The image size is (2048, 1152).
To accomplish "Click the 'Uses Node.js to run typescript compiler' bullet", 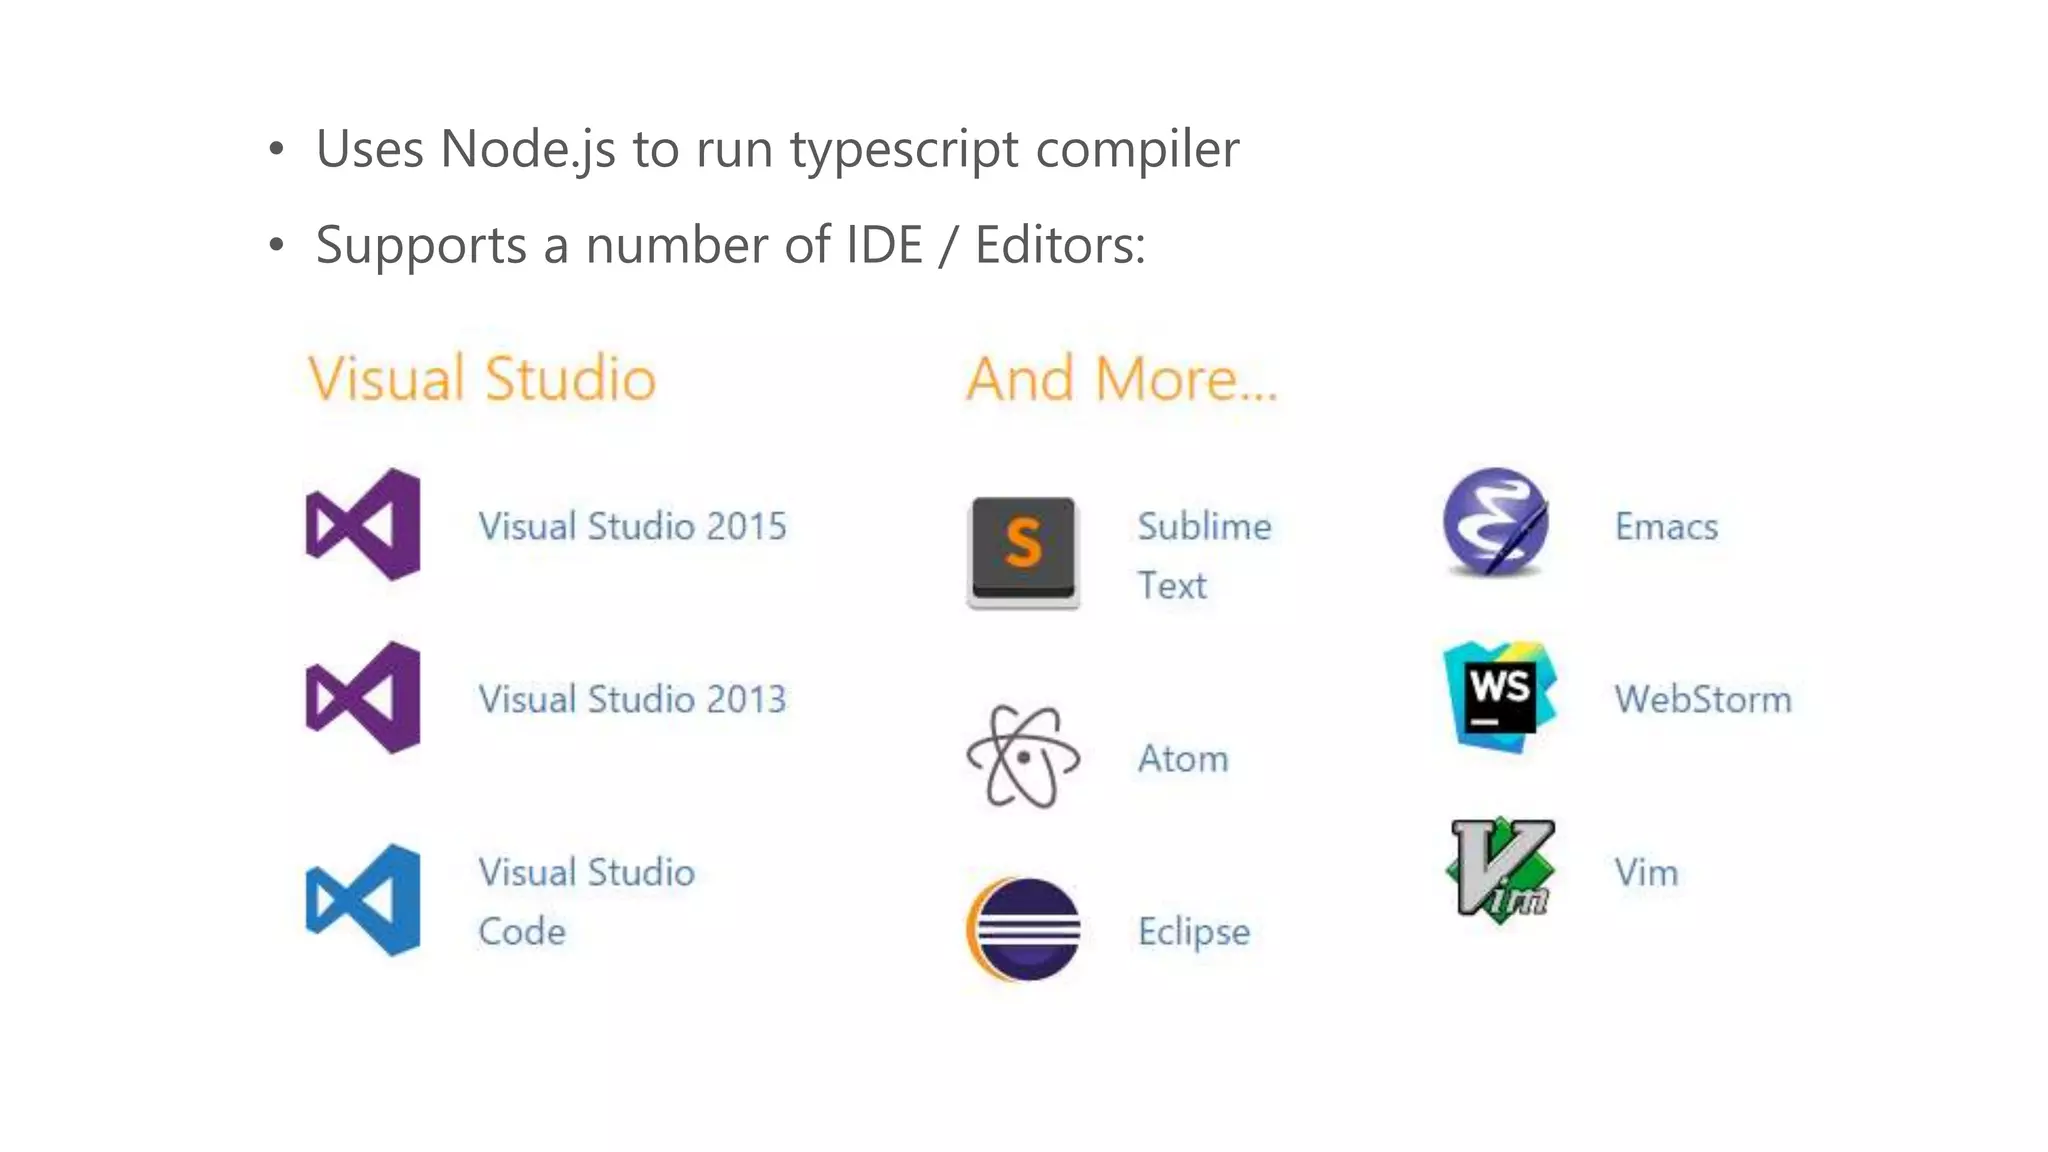I will tap(755, 149).
